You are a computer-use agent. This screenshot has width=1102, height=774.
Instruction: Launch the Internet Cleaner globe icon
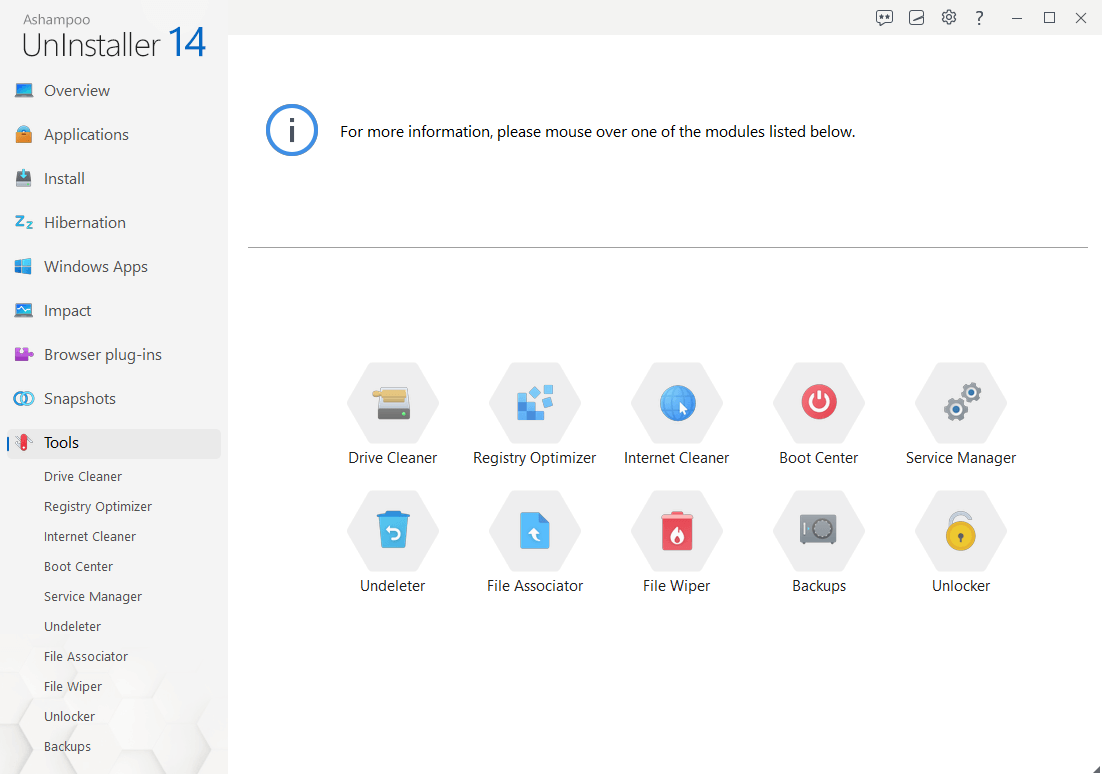pos(677,403)
